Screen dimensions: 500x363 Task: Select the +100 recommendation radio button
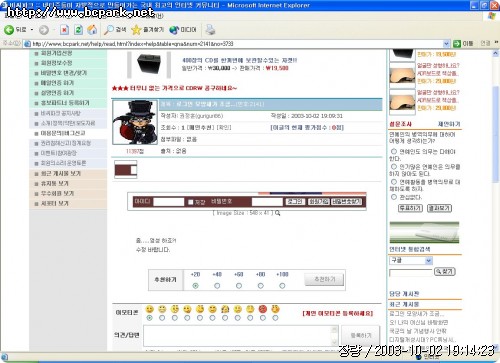point(282,286)
